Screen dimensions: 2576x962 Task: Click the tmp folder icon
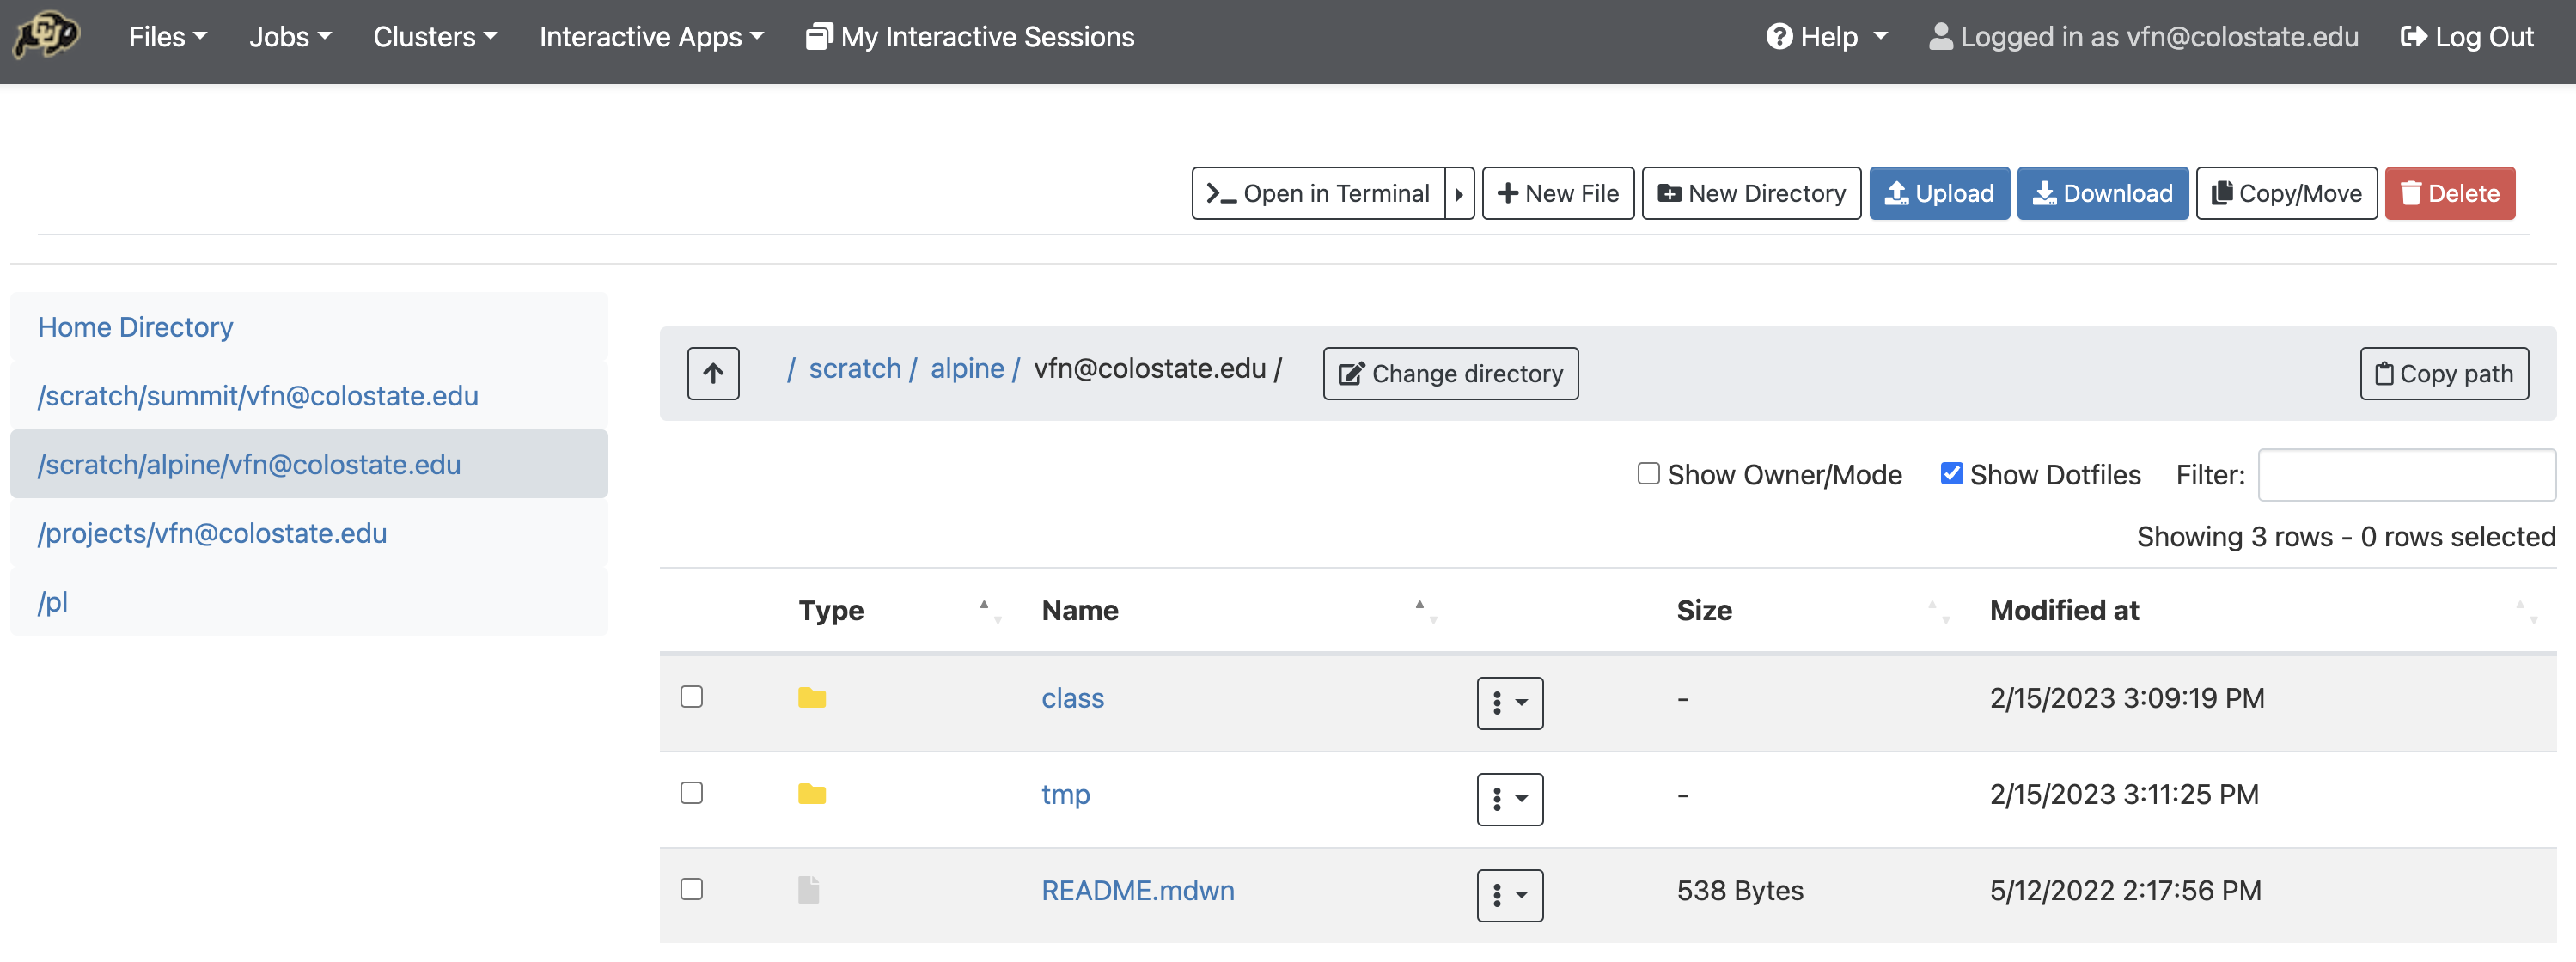click(812, 794)
